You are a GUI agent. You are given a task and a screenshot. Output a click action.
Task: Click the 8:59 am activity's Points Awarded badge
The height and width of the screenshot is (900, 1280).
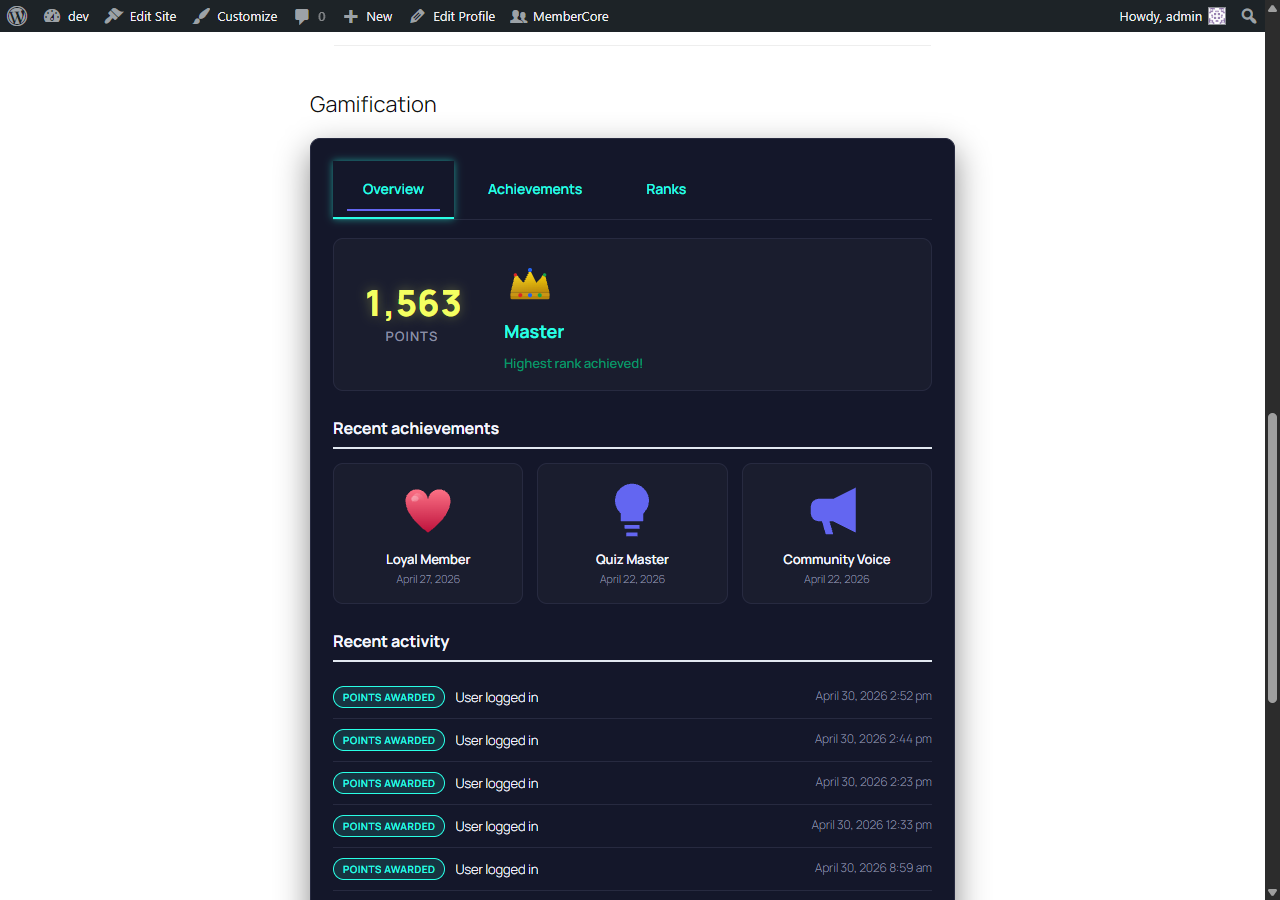[x=389, y=869]
